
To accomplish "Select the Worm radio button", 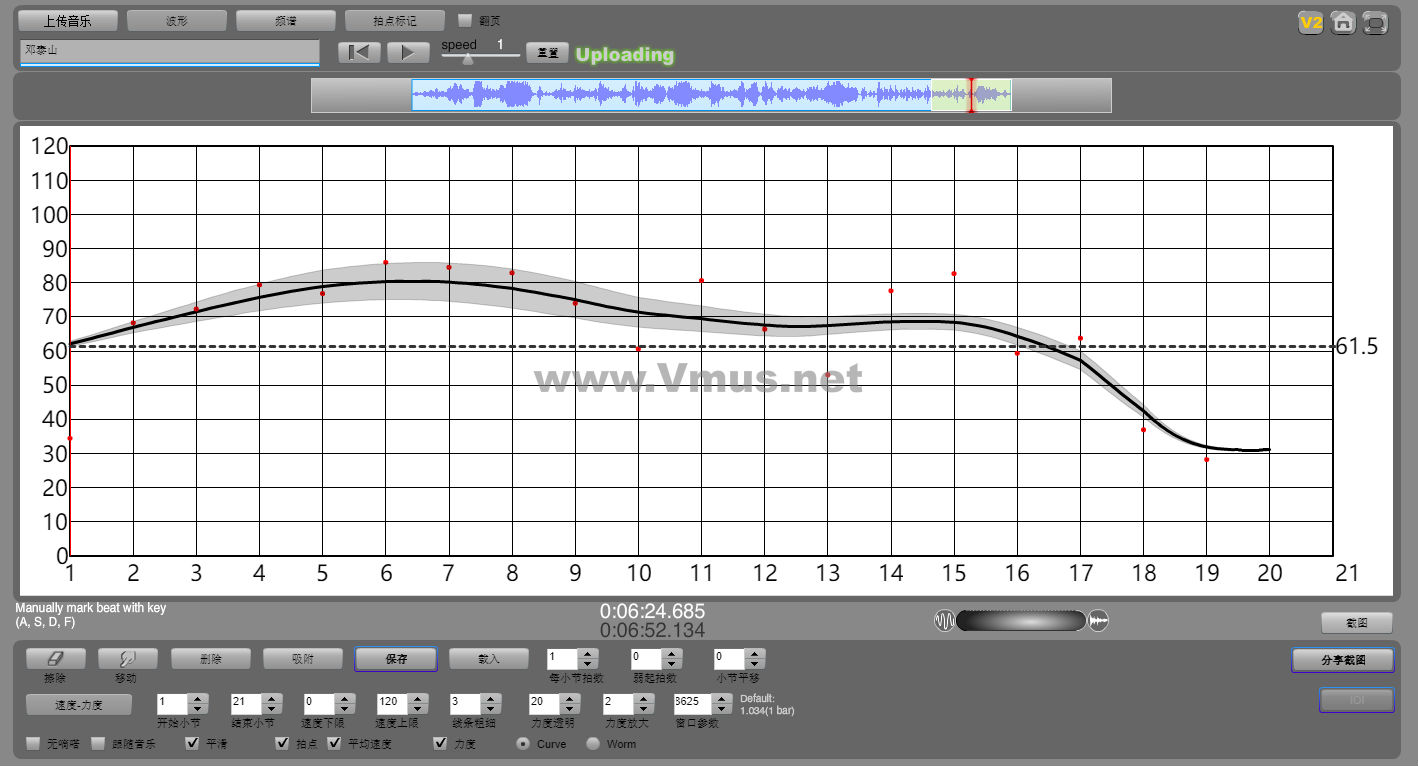I will [593, 744].
